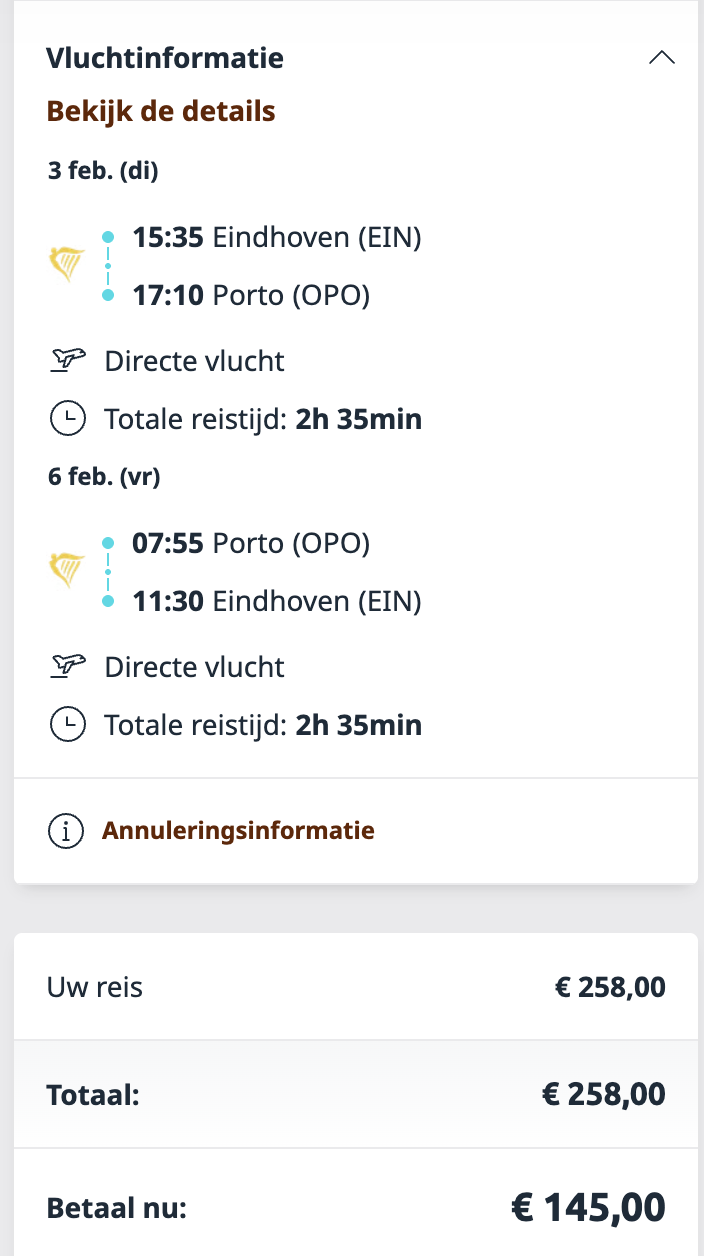Click the Ryanair harp logo for outbound flight
Viewport: 704px width, 1256px height.
pos(64,266)
